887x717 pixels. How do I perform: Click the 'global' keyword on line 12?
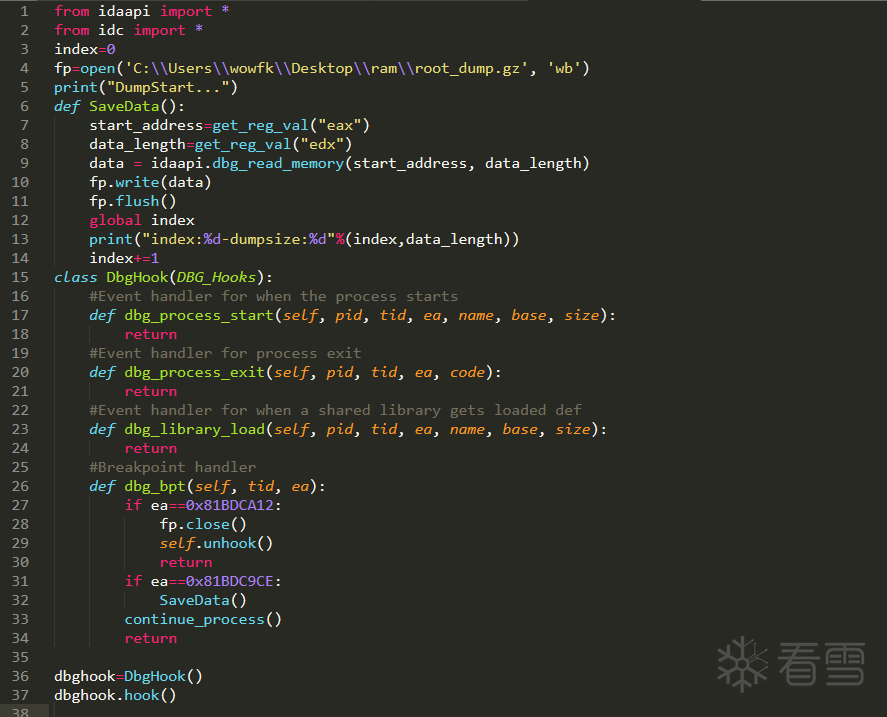115,220
